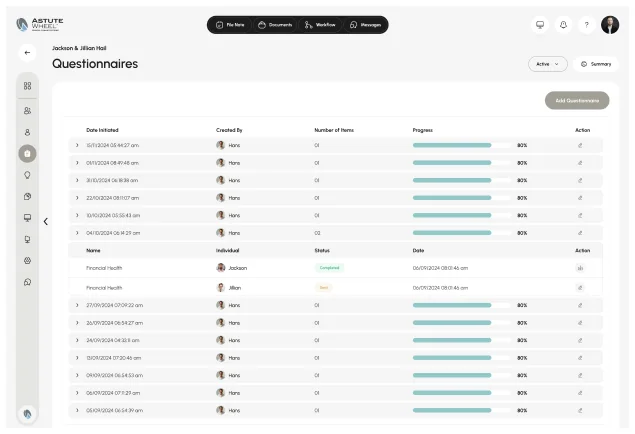Collapse the sidebar with left chevron
The height and width of the screenshot is (434, 635).
tap(46, 221)
